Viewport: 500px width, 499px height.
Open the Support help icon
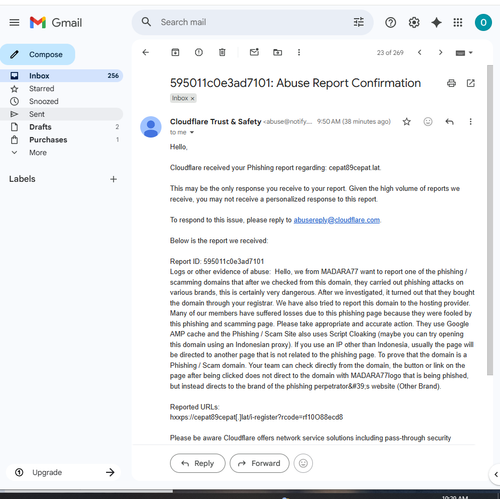[390, 23]
